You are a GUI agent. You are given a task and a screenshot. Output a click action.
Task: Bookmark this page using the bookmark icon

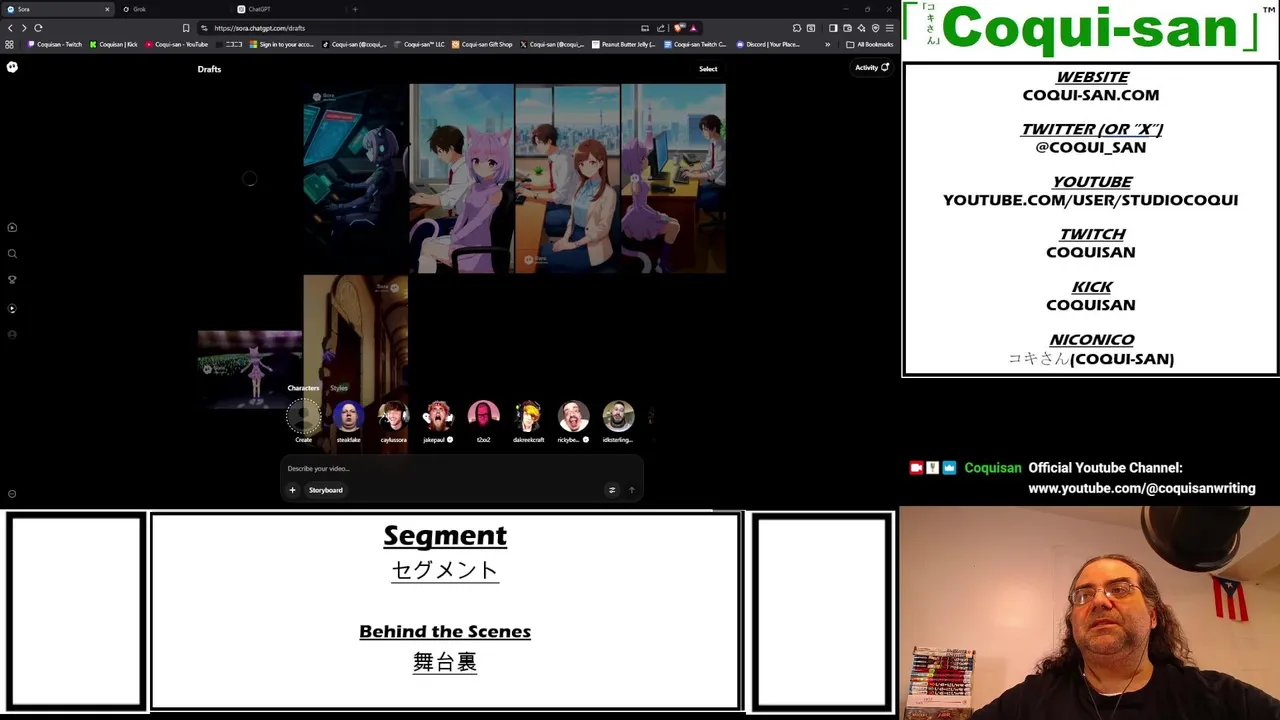(x=185, y=28)
